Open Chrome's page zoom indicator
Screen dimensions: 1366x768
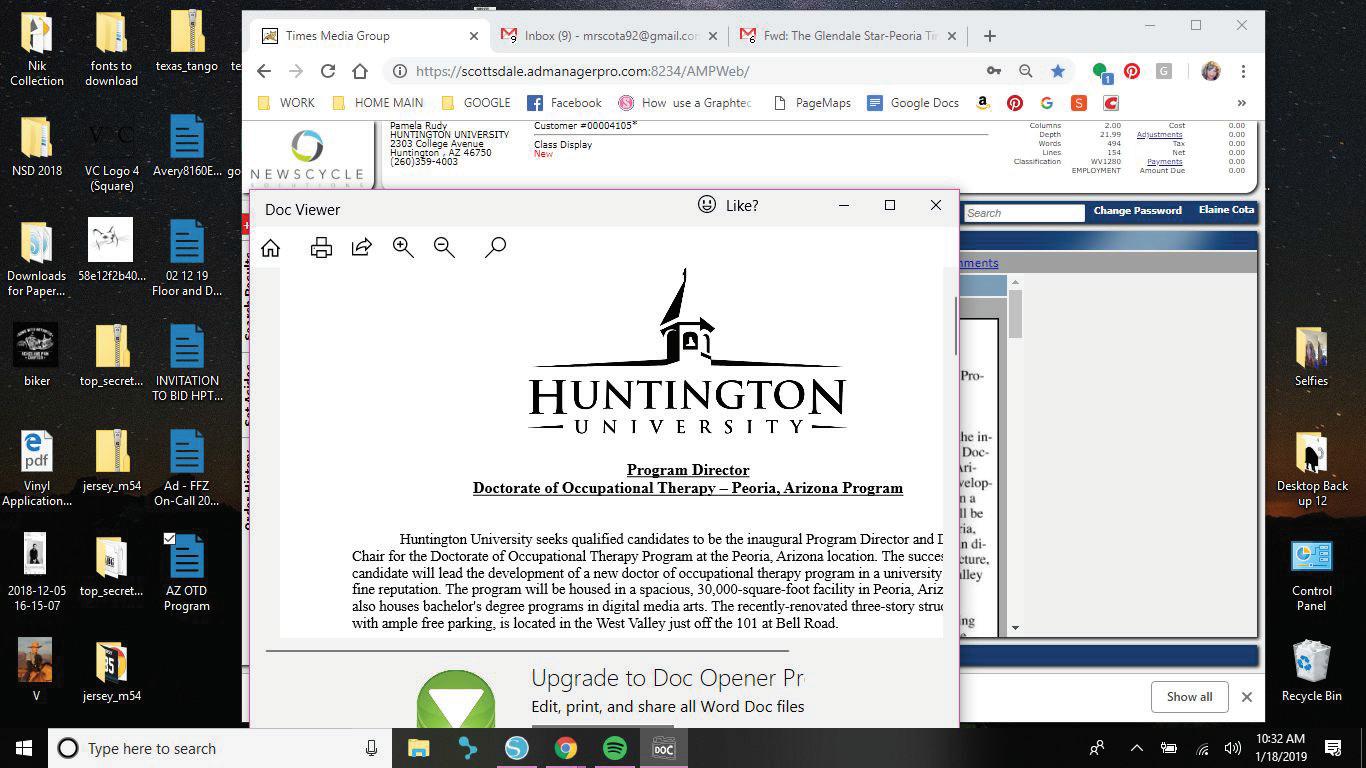1025,71
